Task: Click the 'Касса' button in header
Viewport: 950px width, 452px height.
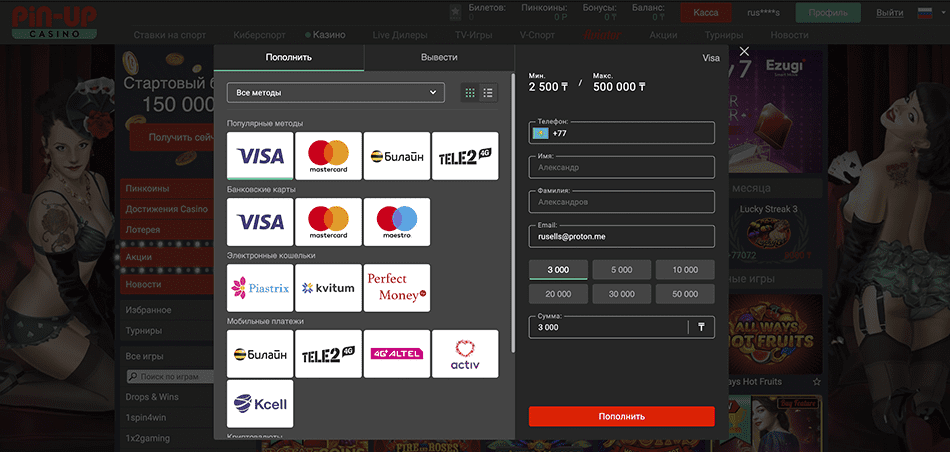Action: tap(706, 13)
